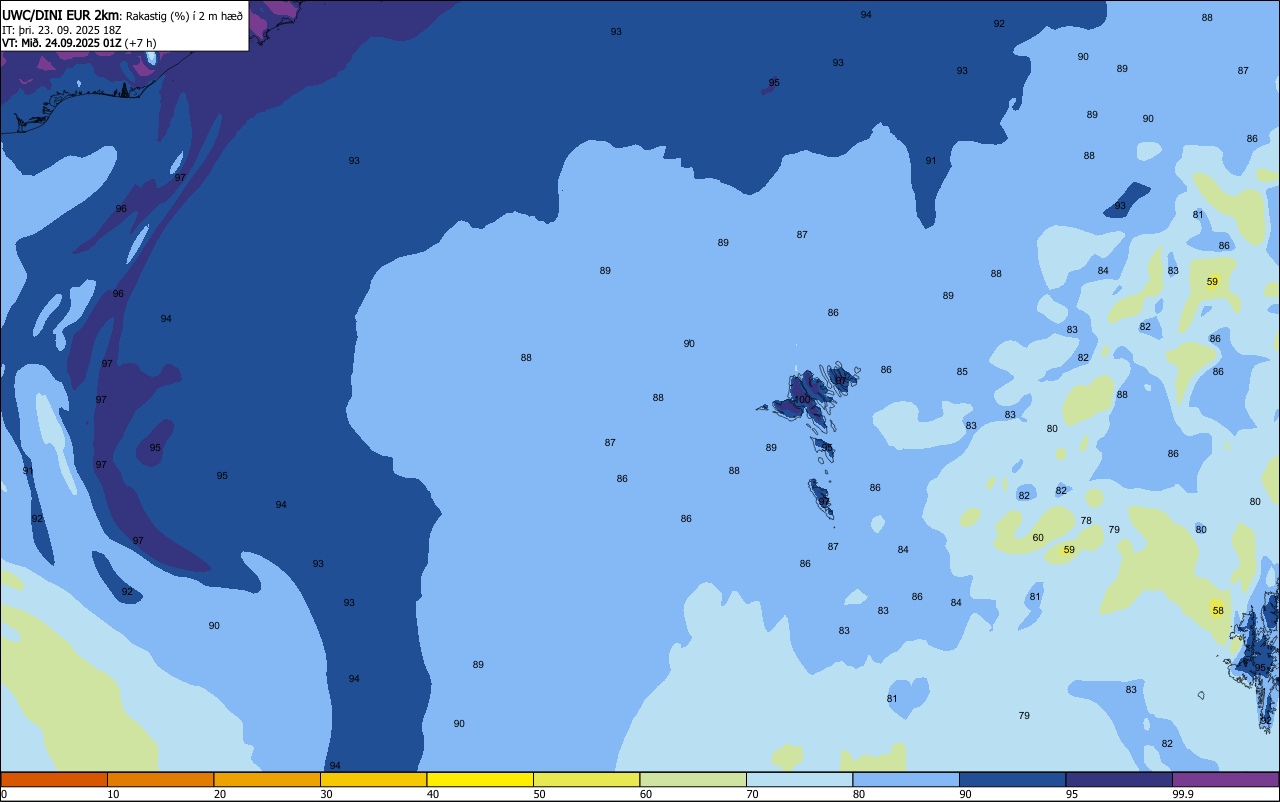Click the 'VT: Mið. 24.09.2025 01Z (+7 h)' line

coord(79,43)
